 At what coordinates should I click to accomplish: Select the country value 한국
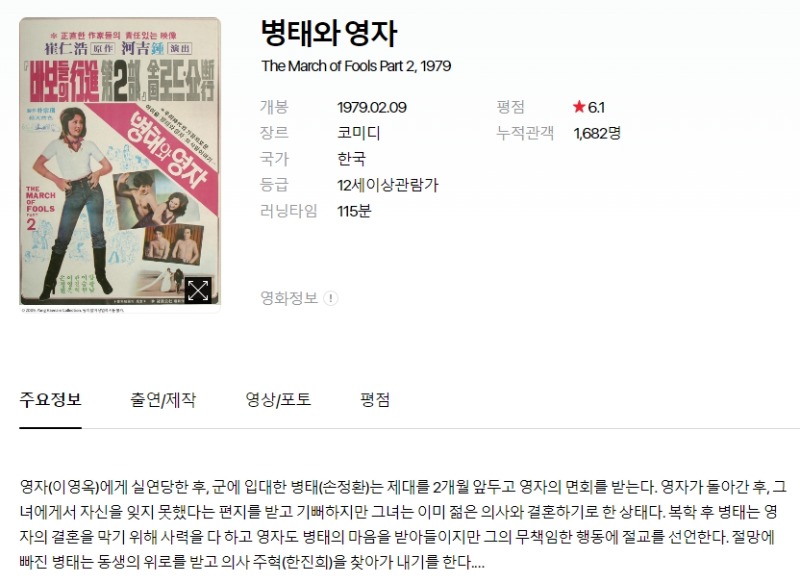click(x=351, y=159)
